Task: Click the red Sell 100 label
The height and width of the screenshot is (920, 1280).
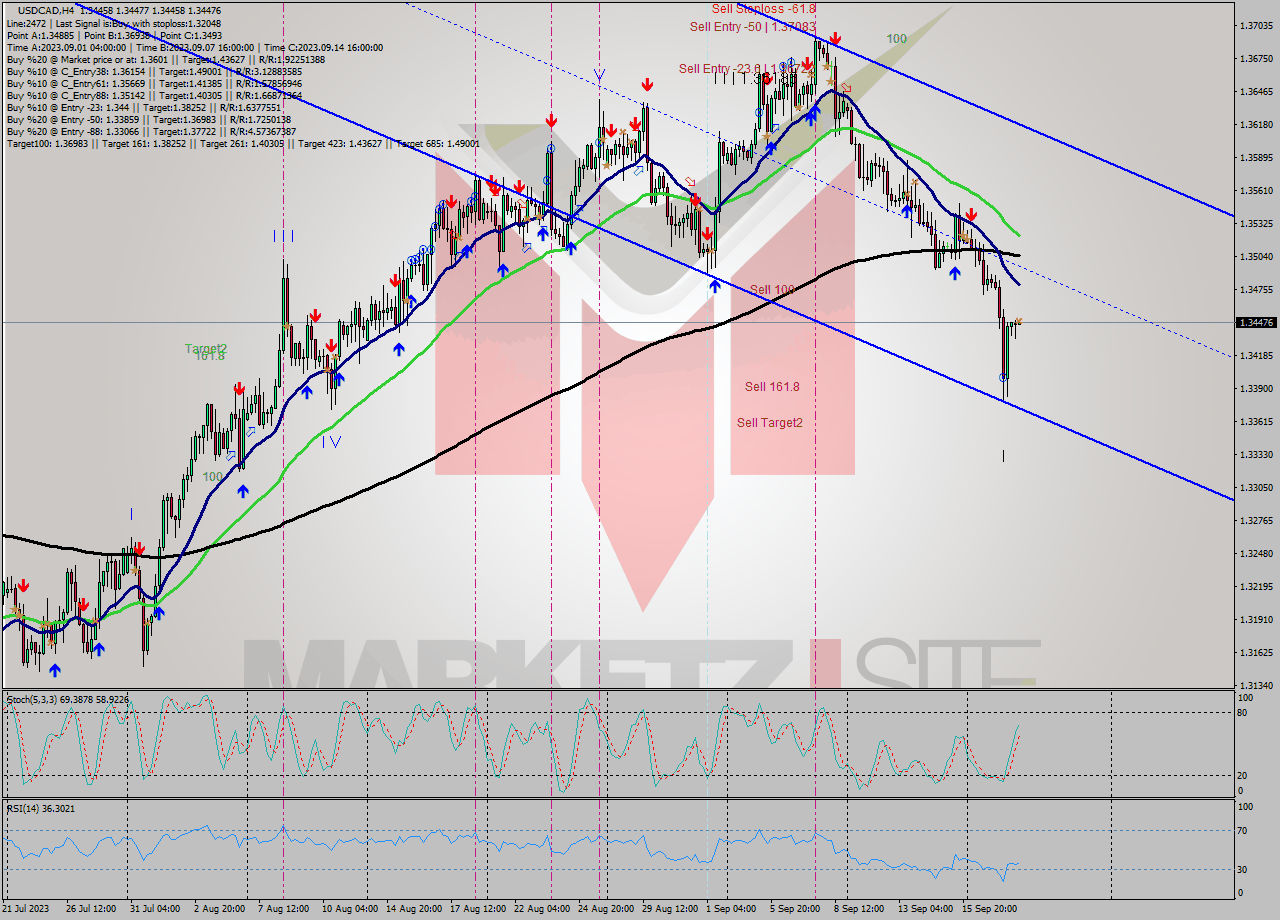Action: 772,290
